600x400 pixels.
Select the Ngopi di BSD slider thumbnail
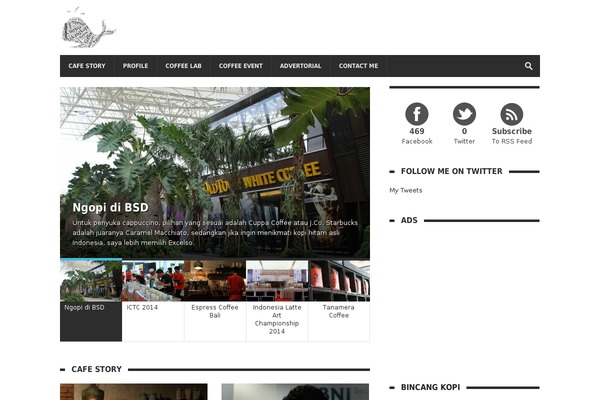(91, 281)
